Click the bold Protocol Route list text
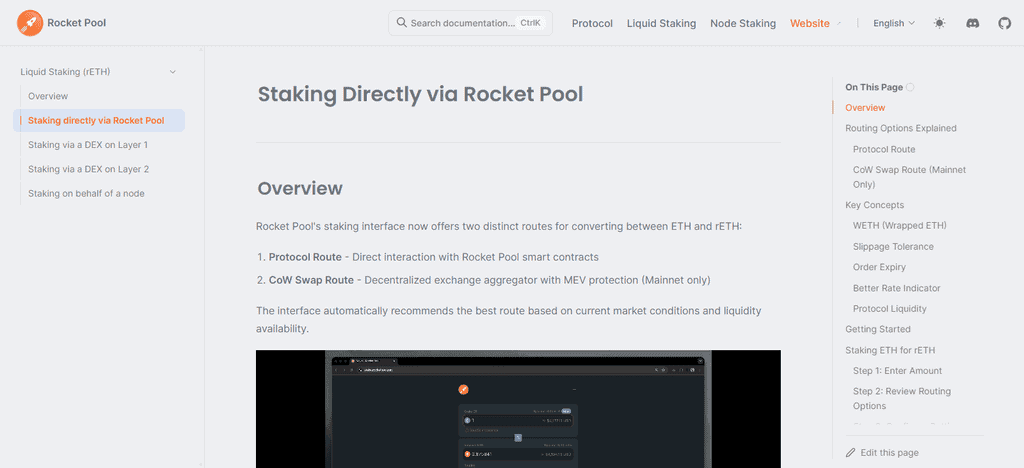The image size is (1024, 468). [x=305, y=257]
